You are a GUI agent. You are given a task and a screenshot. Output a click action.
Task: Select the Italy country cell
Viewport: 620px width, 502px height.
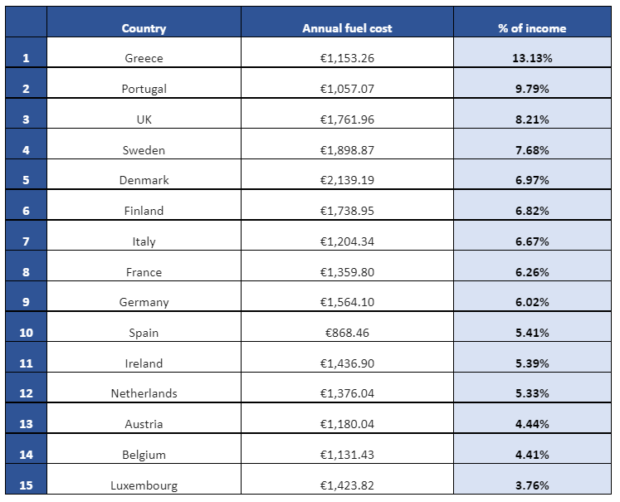(144, 236)
